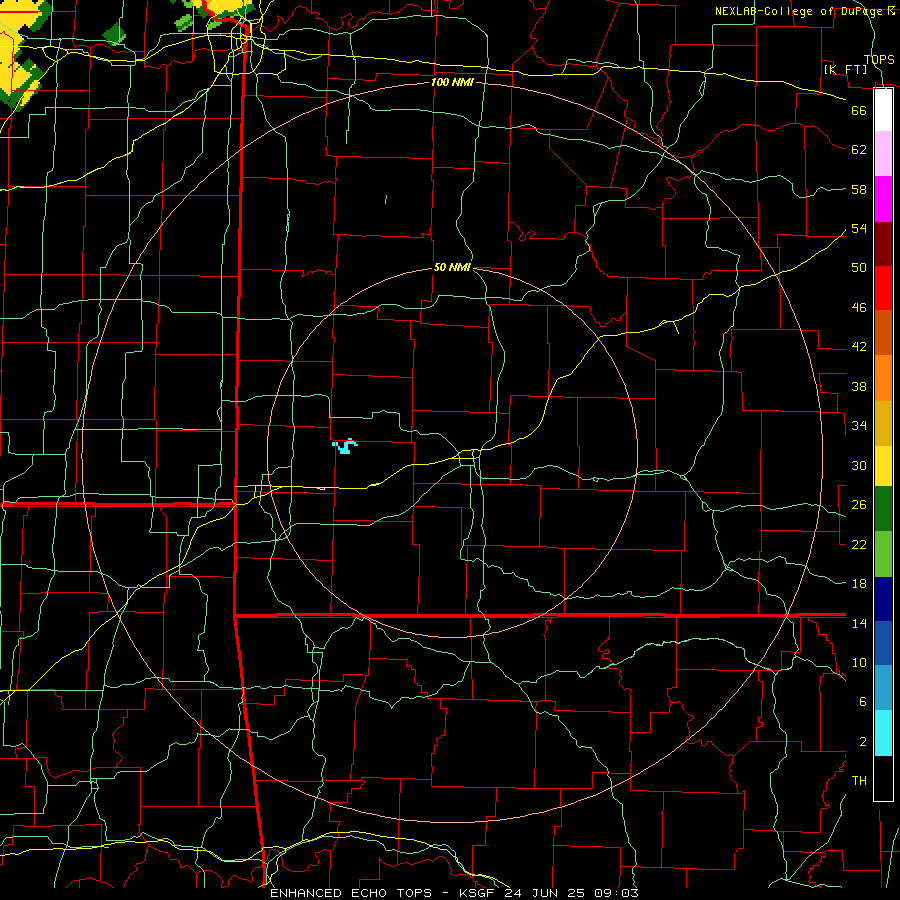
Task: Click the cyan legend swatch near 2
Action: [883, 733]
